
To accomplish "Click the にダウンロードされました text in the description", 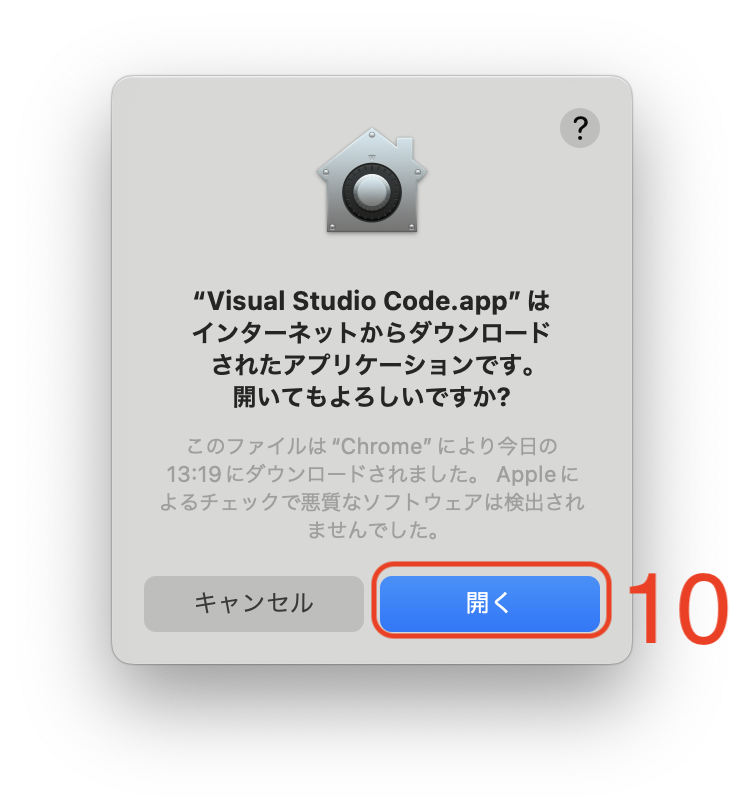I will pyautogui.click(x=352, y=474).
